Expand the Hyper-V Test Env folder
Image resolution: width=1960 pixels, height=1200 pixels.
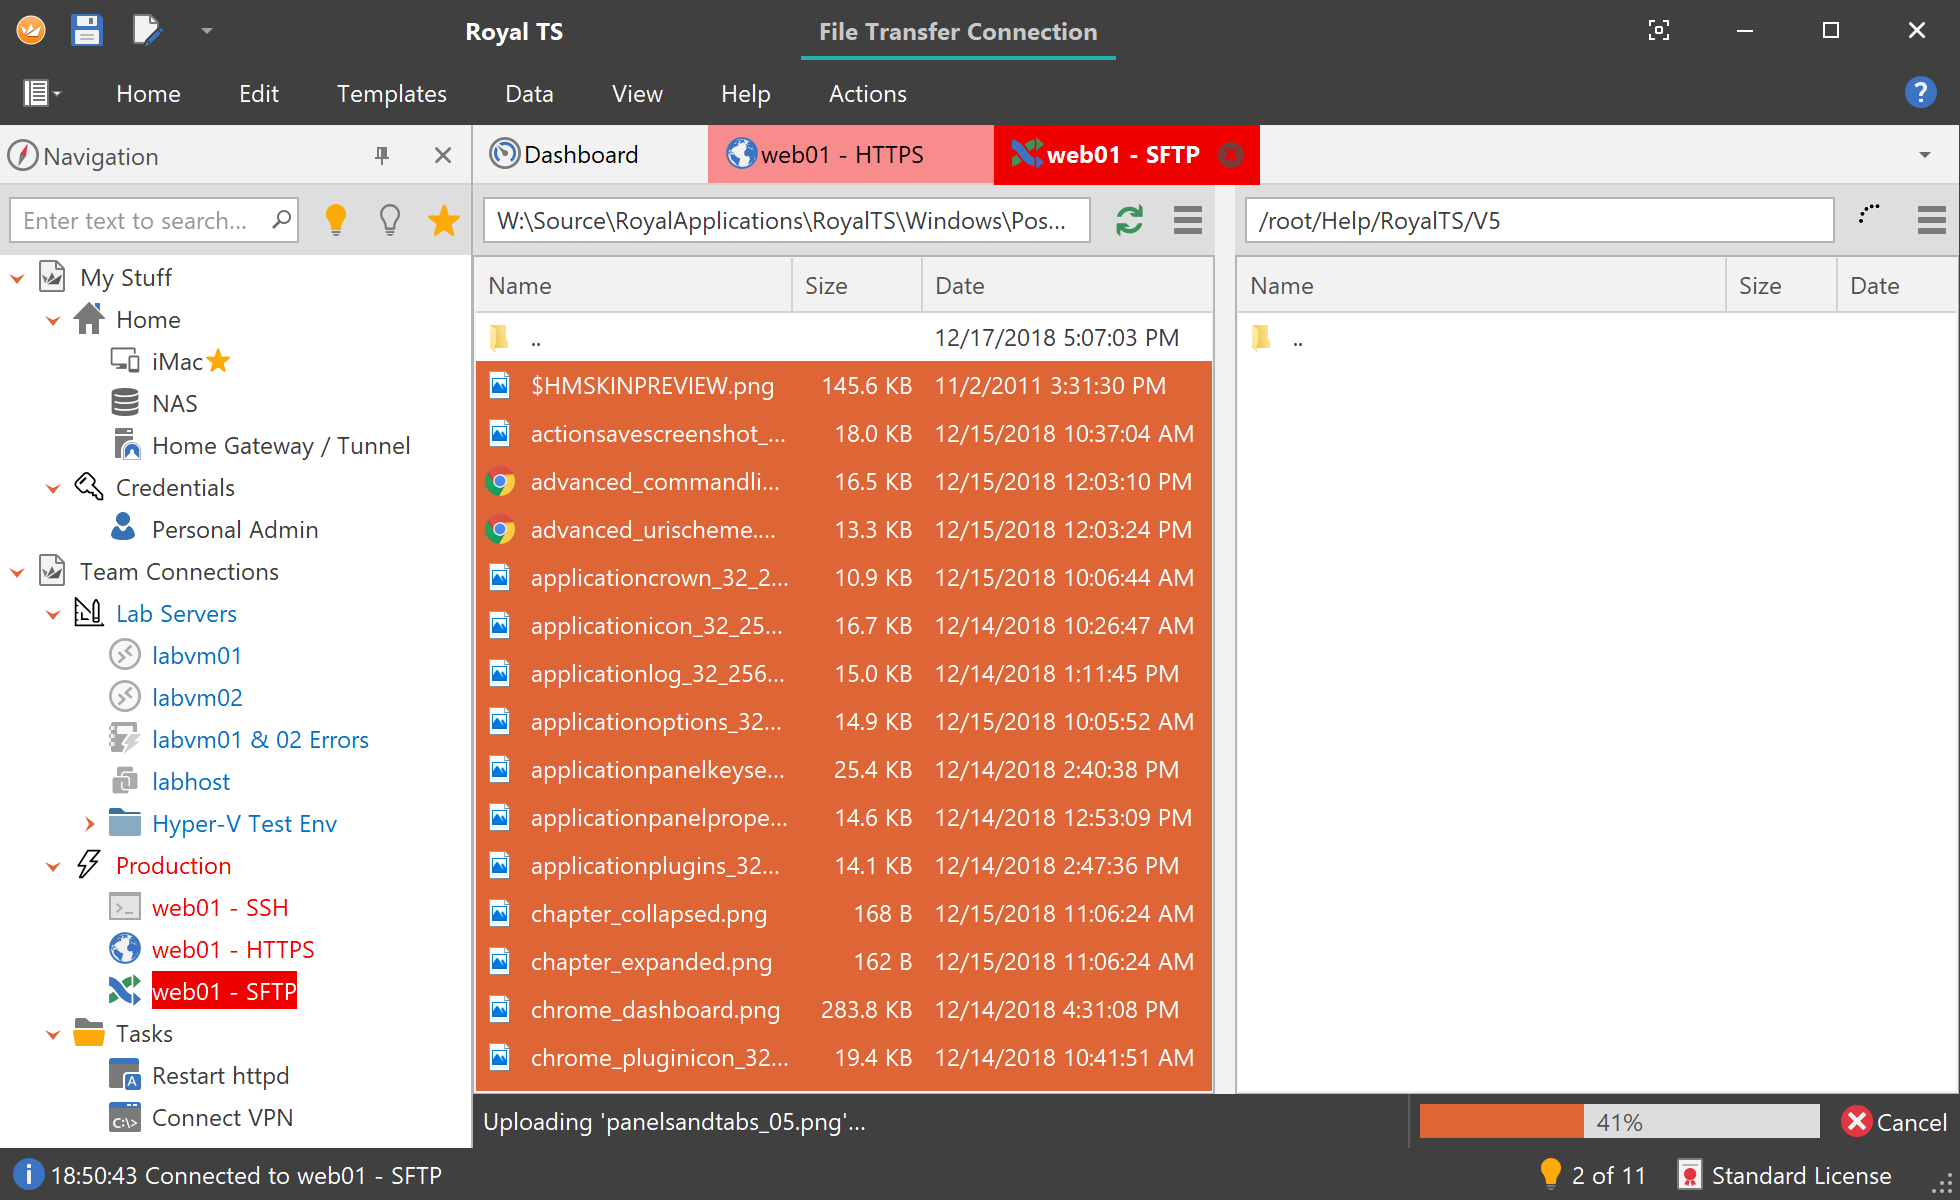tap(89, 824)
